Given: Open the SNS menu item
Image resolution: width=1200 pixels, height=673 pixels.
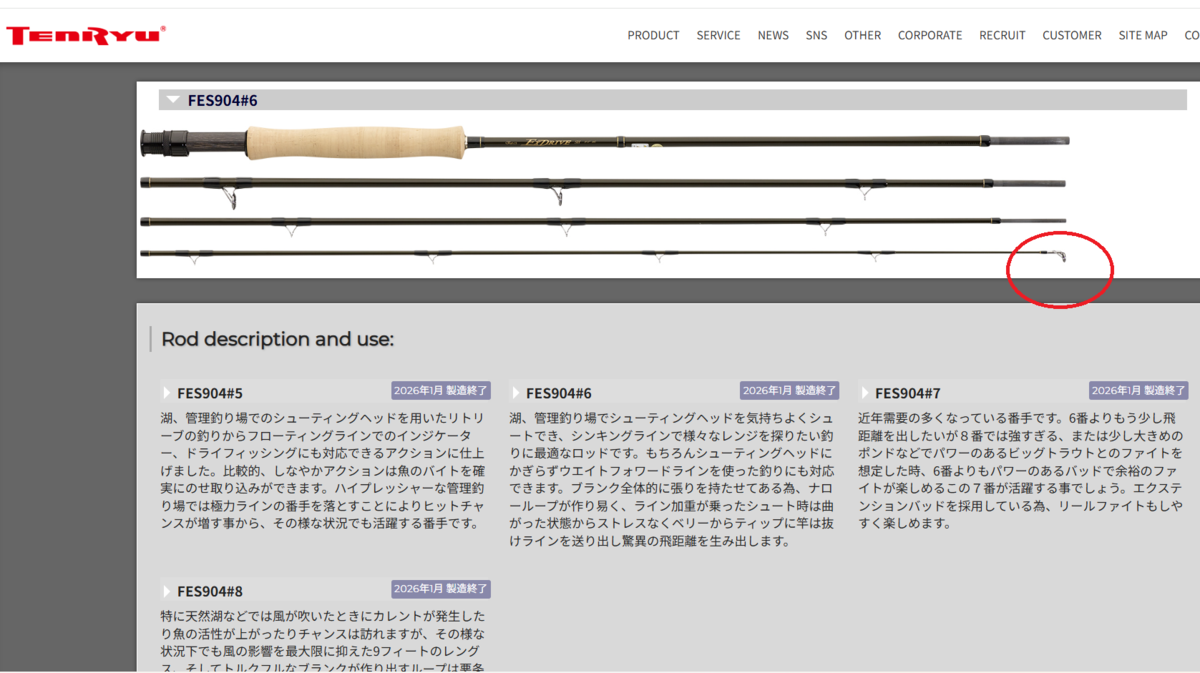Looking at the screenshot, I should pyautogui.click(x=816, y=35).
